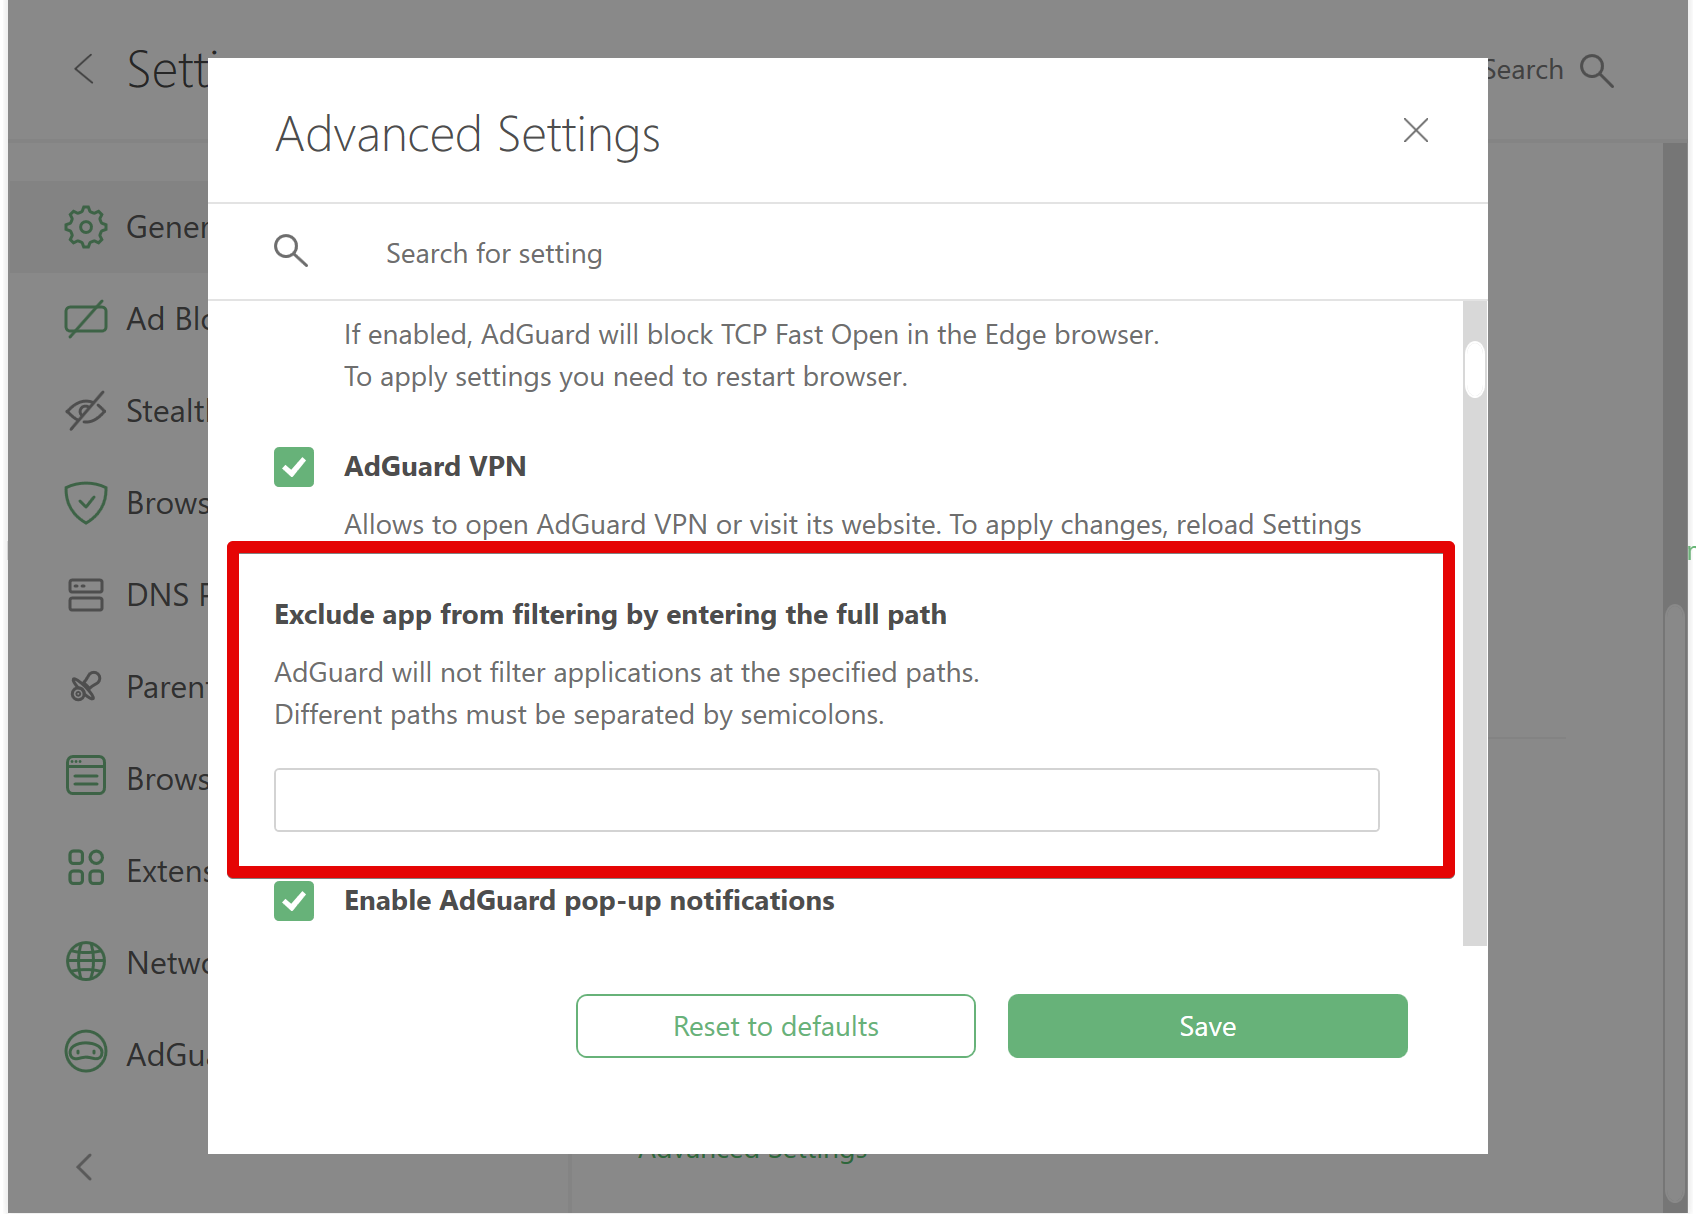The width and height of the screenshot is (1696, 1214).
Task: Click the General settings gear icon
Action: click(86, 227)
